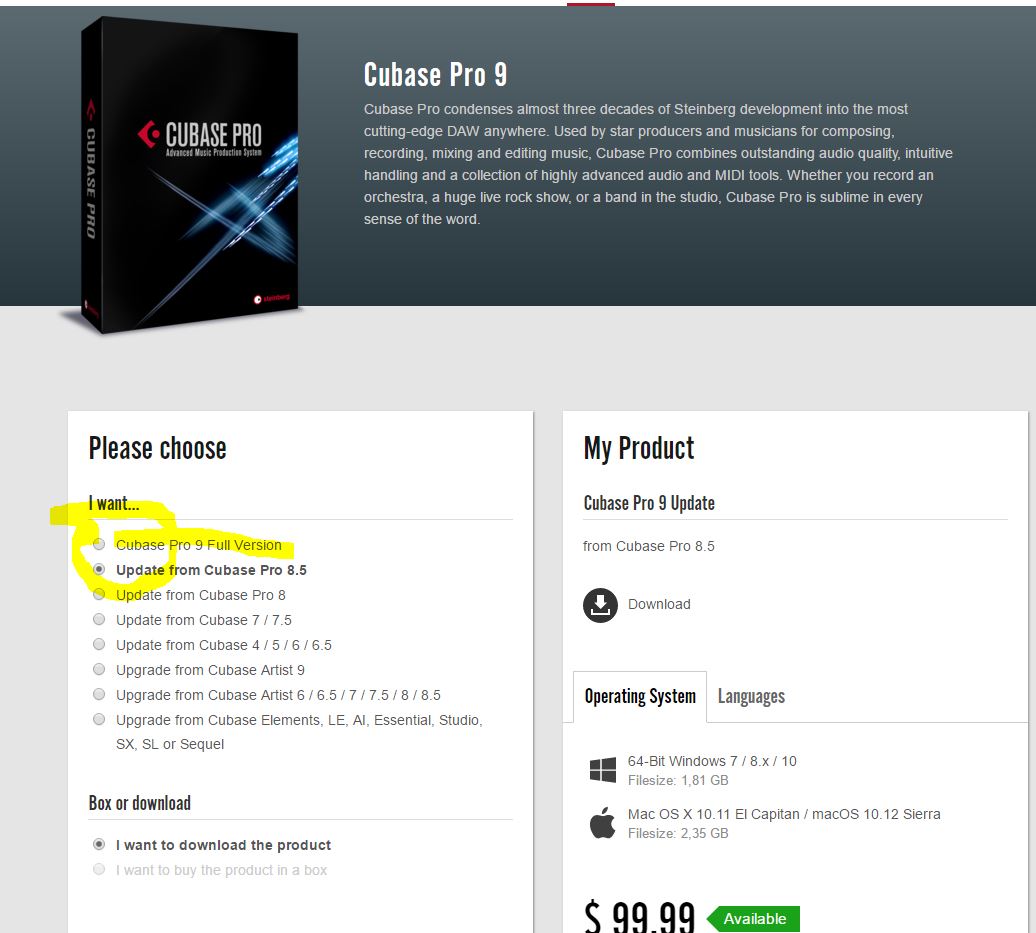Open the Operating System tab
Image resolution: width=1036 pixels, height=933 pixels.
pyautogui.click(x=640, y=696)
